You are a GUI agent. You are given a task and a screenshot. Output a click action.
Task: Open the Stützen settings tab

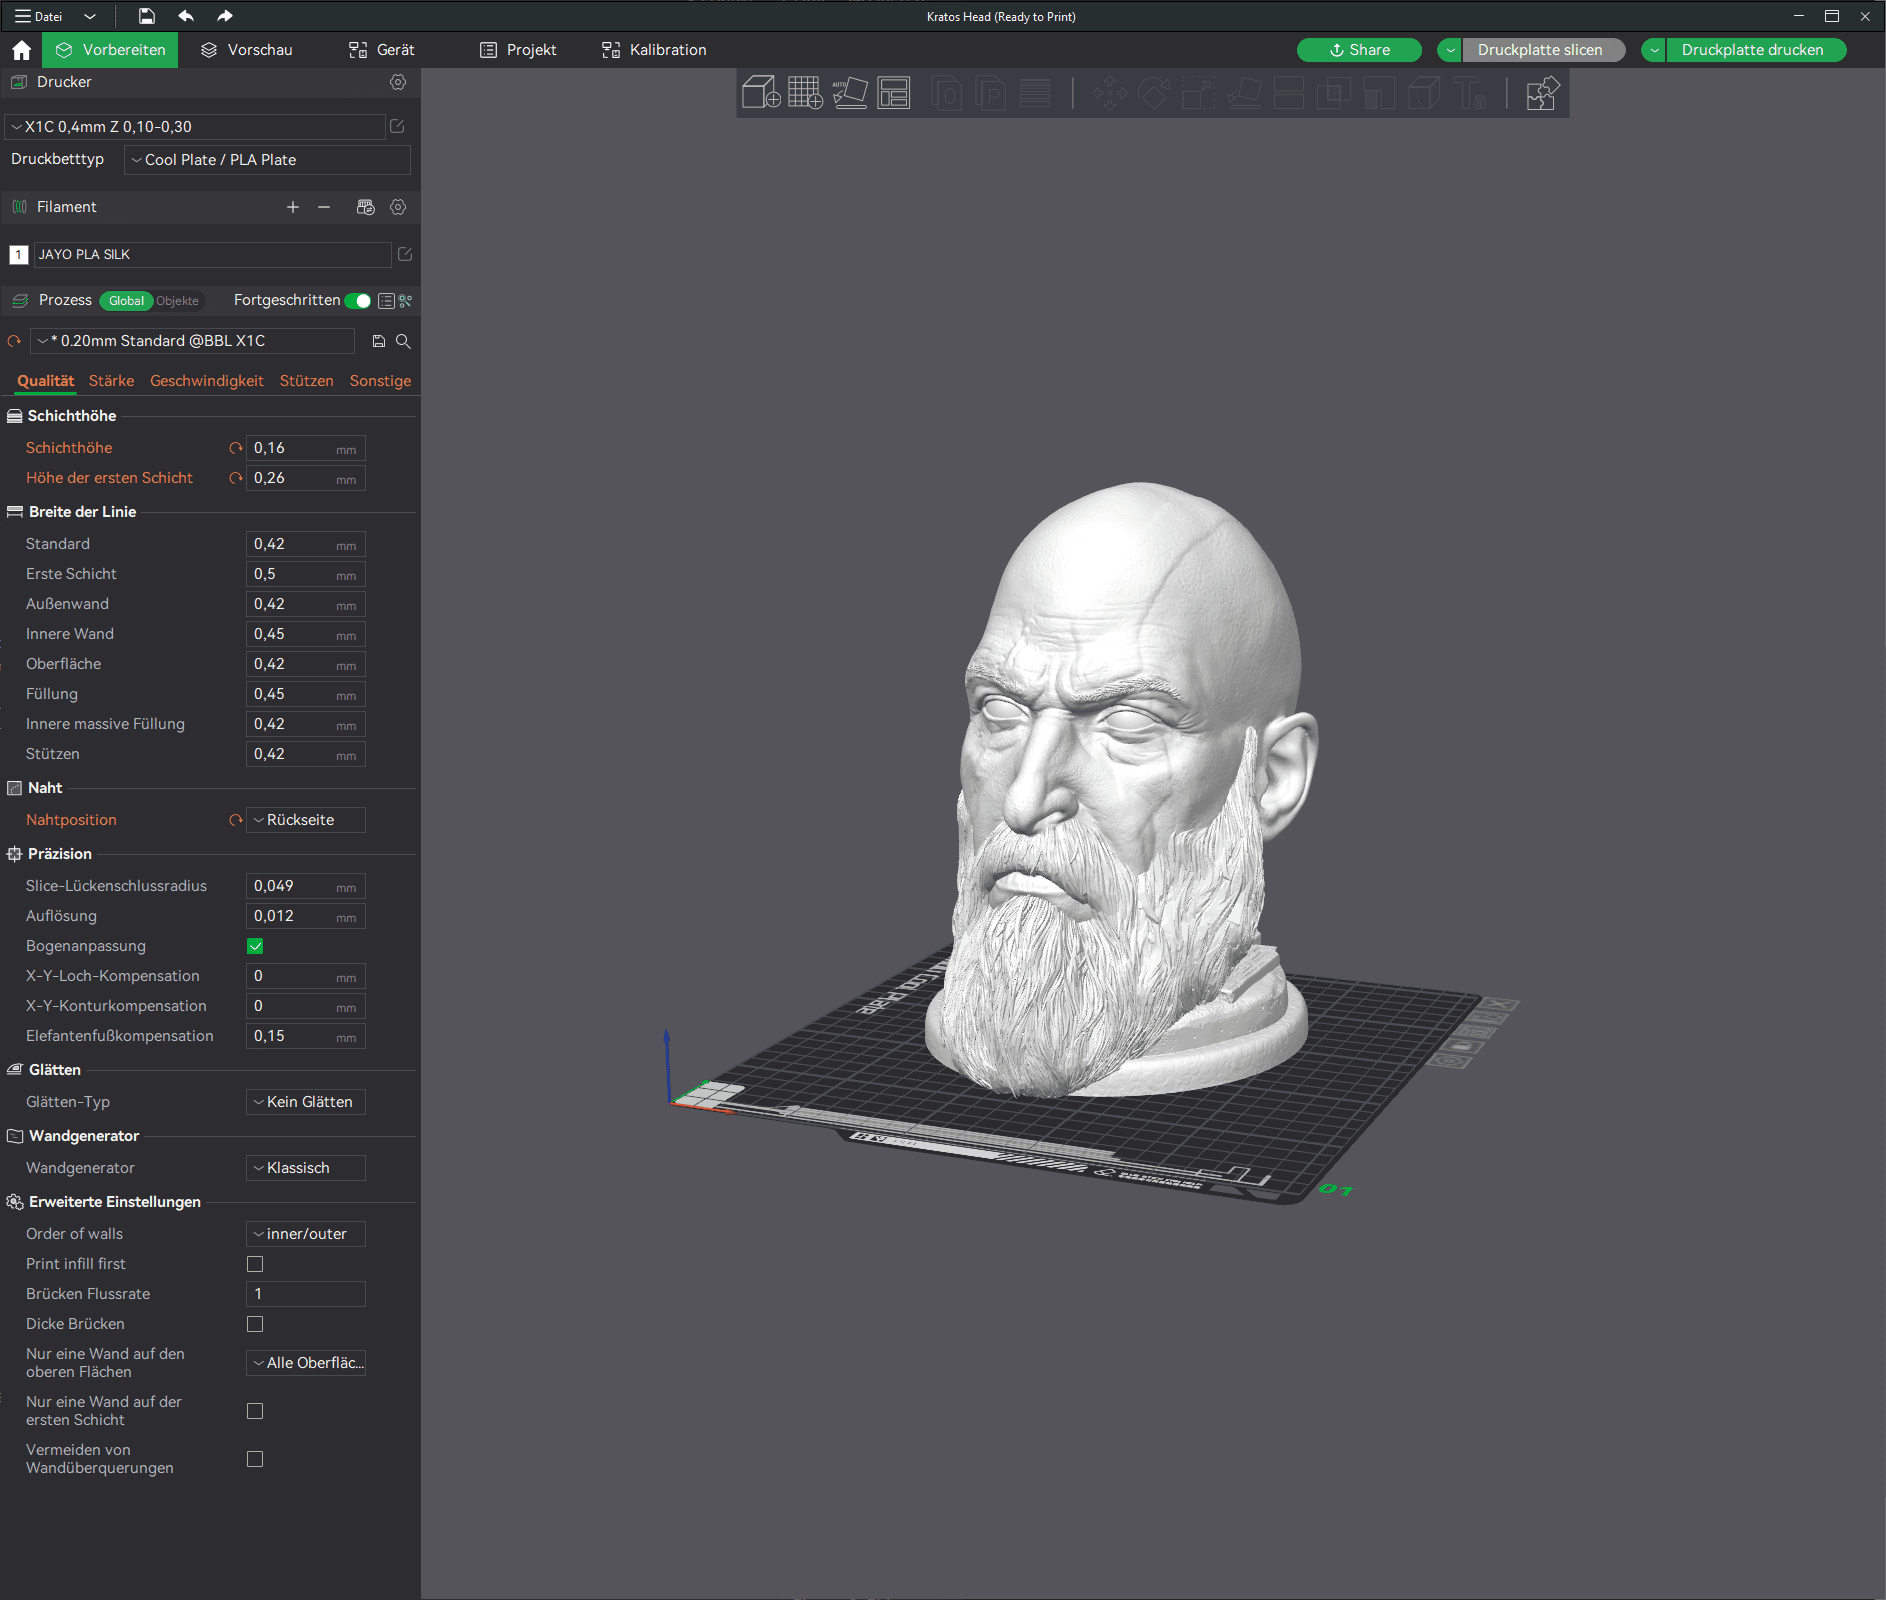coord(307,381)
